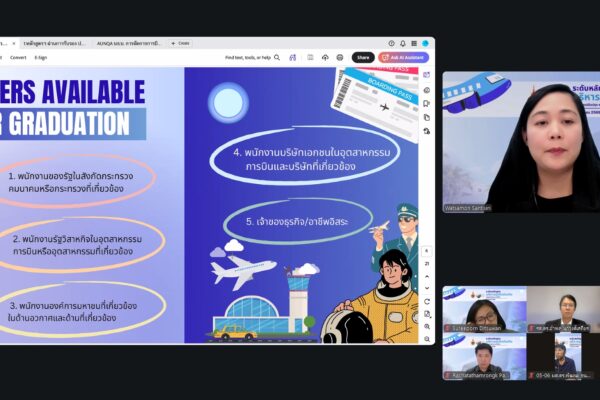This screenshot has width=600, height=400.
Task: Select the main speaker video tile
Action: 521,142
